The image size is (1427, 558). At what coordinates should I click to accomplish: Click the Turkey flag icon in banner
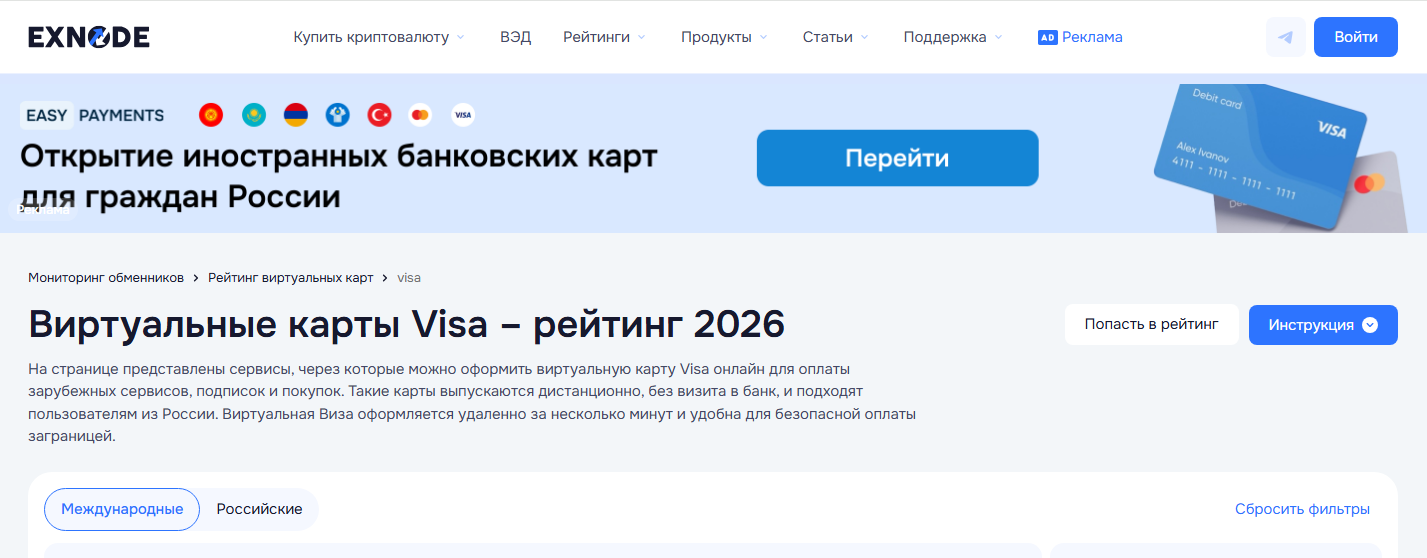(x=379, y=115)
